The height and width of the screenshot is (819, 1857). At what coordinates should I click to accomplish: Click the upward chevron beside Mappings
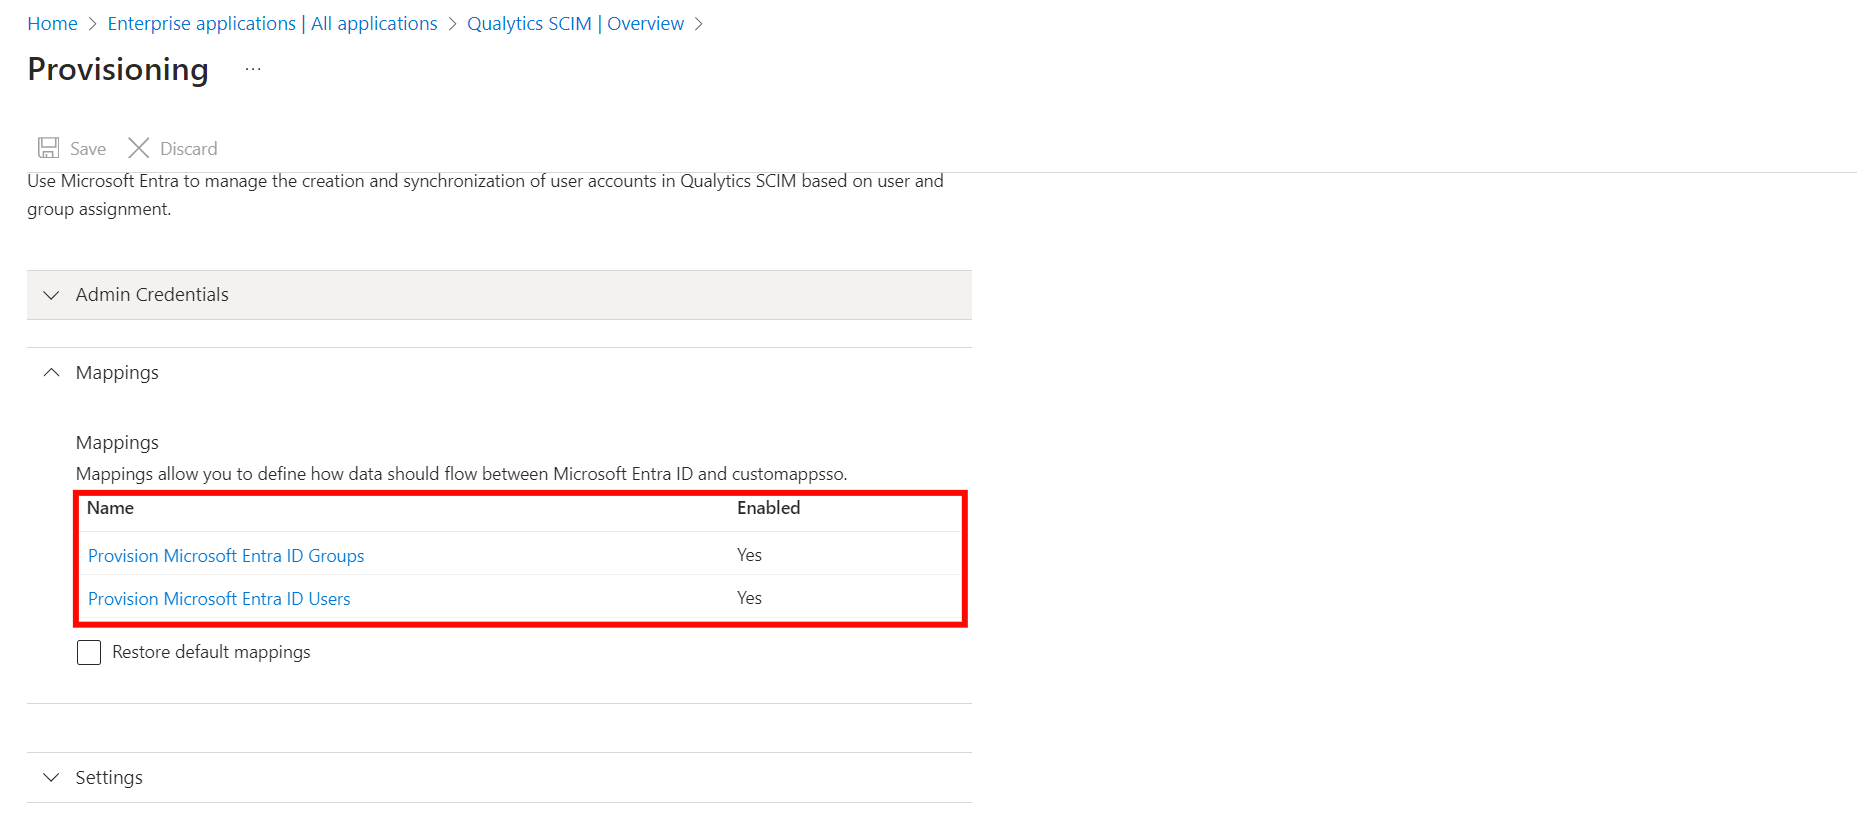click(51, 372)
